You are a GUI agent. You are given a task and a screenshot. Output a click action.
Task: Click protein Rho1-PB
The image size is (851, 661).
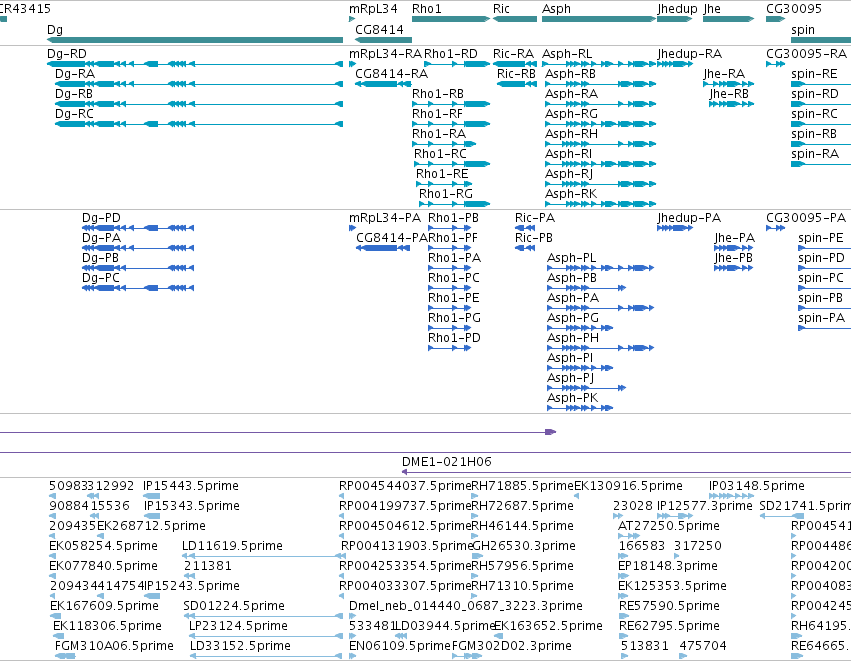[x=449, y=228]
